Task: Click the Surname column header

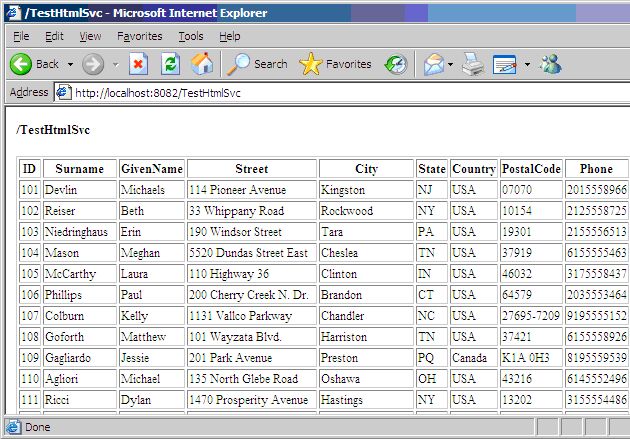Action: click(80, 169)
